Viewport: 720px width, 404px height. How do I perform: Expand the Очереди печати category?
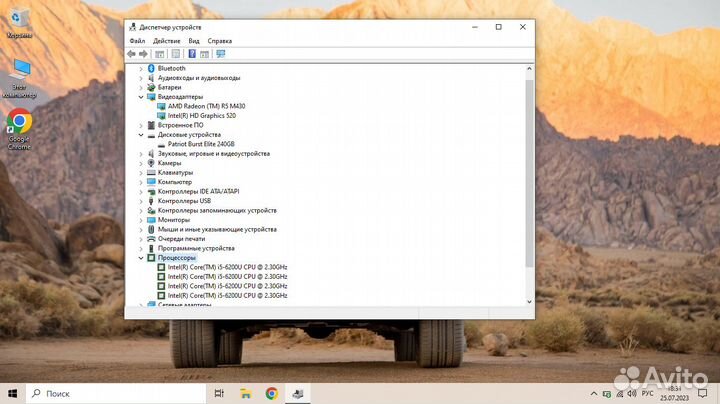coord(141,239)
